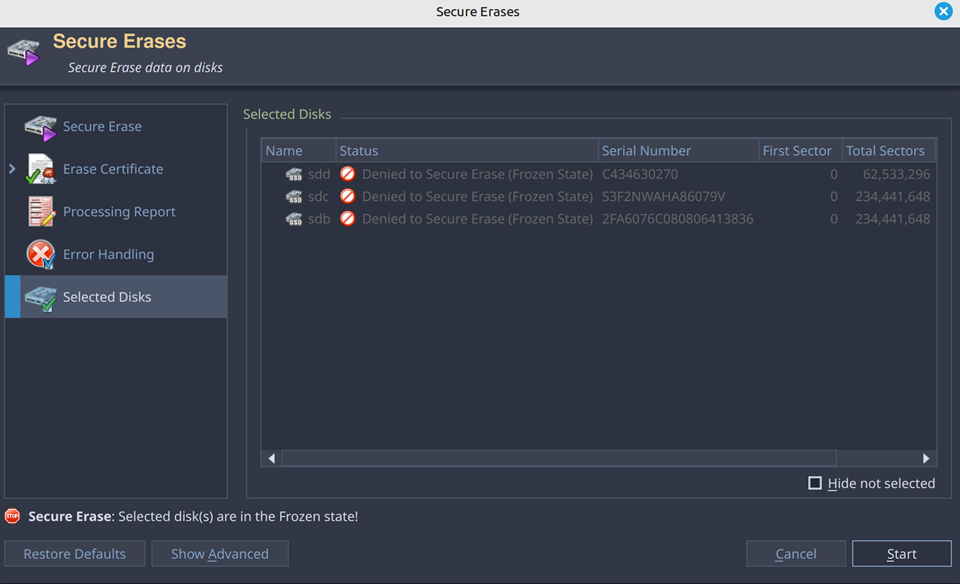This screenshot has height=585, width=960.
Task: Click the red stop warning icon
Action: pos(12,516)
